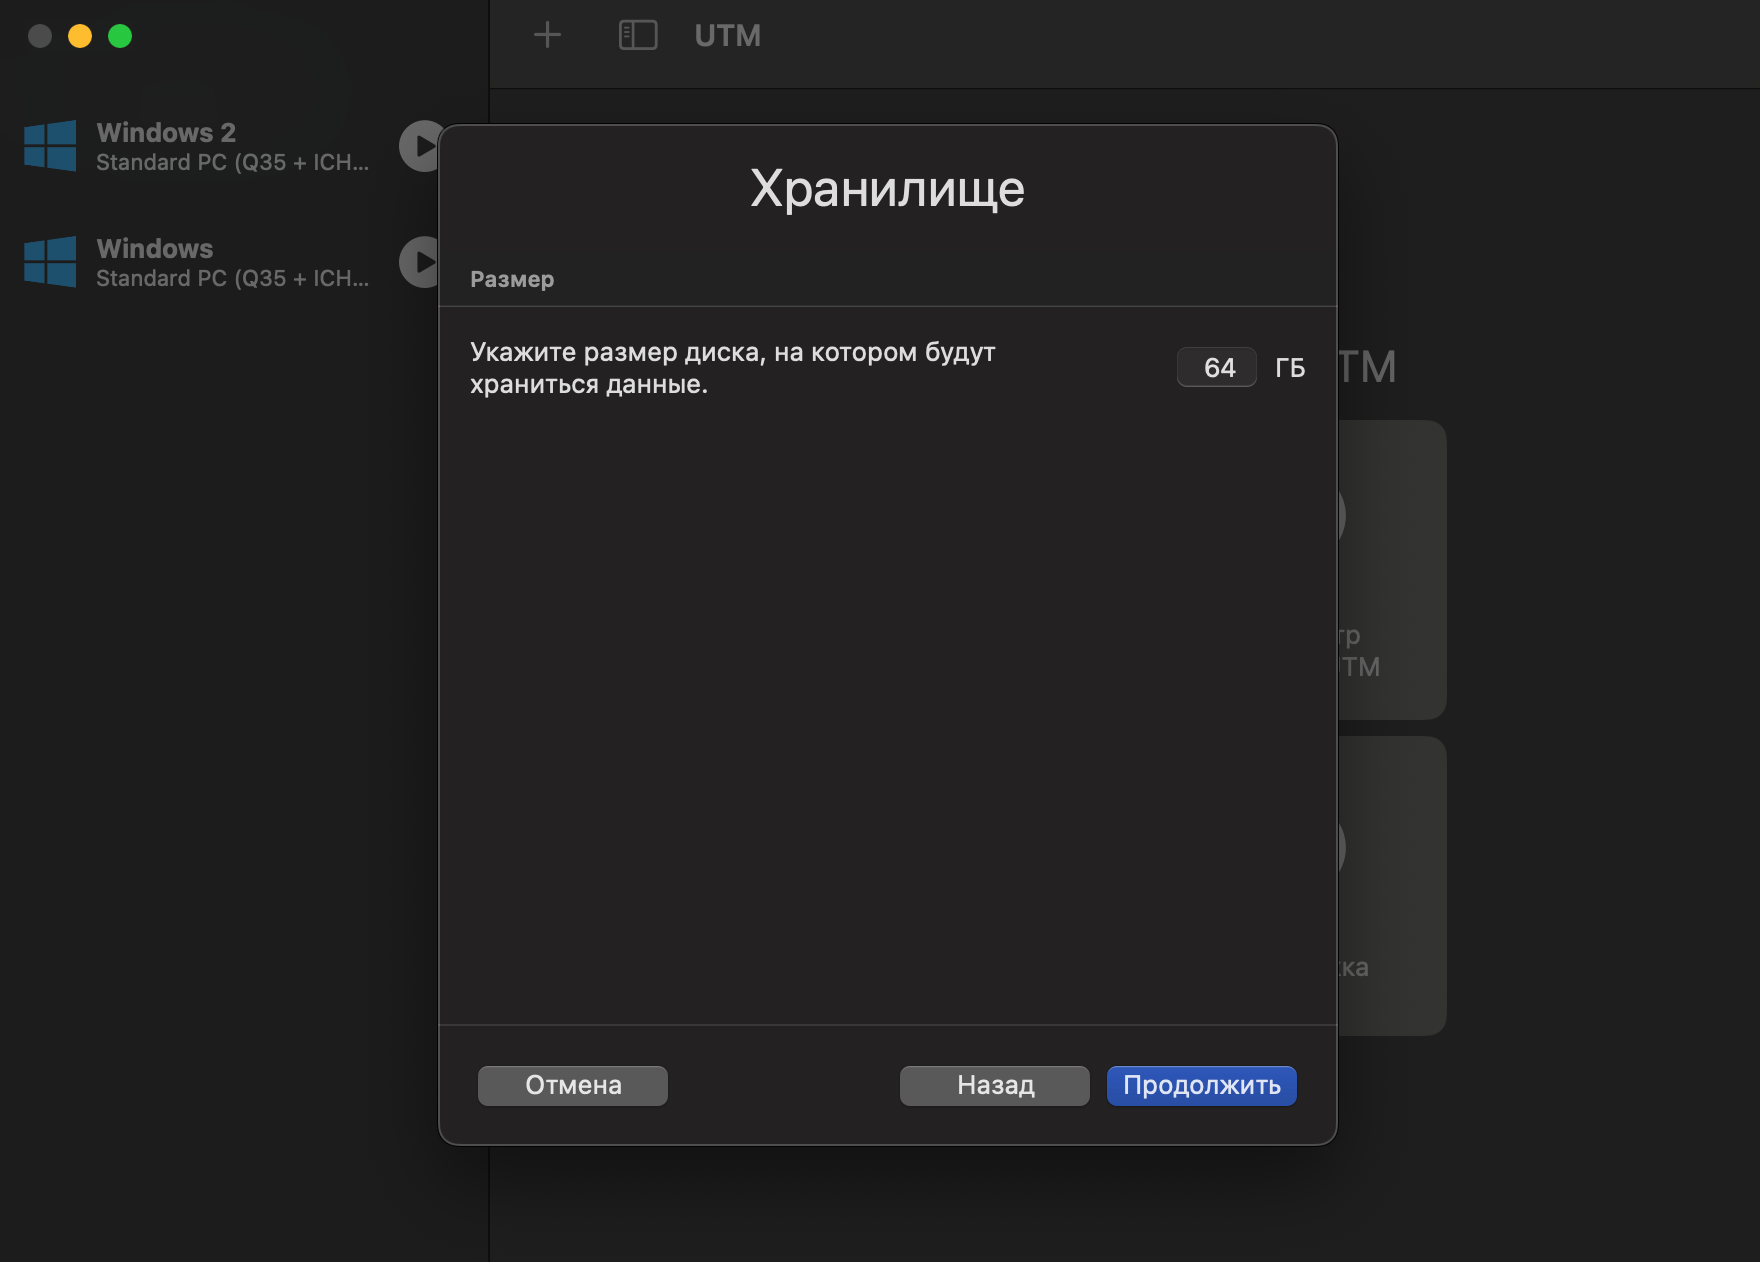
Task: Click the UTM window title
Action: click(x=728, y=36)
